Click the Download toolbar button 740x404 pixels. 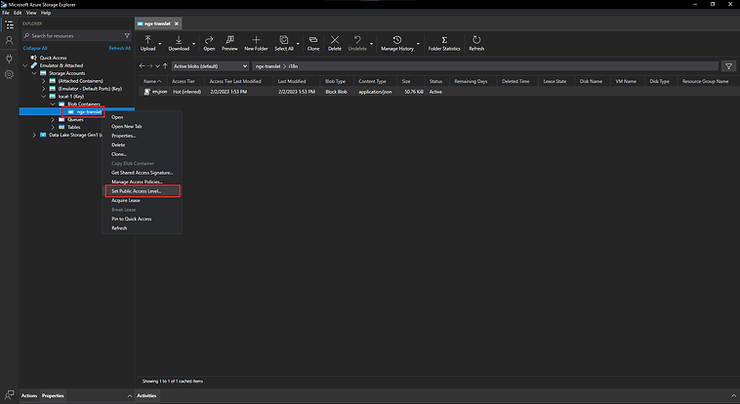(x=179, y=43)
